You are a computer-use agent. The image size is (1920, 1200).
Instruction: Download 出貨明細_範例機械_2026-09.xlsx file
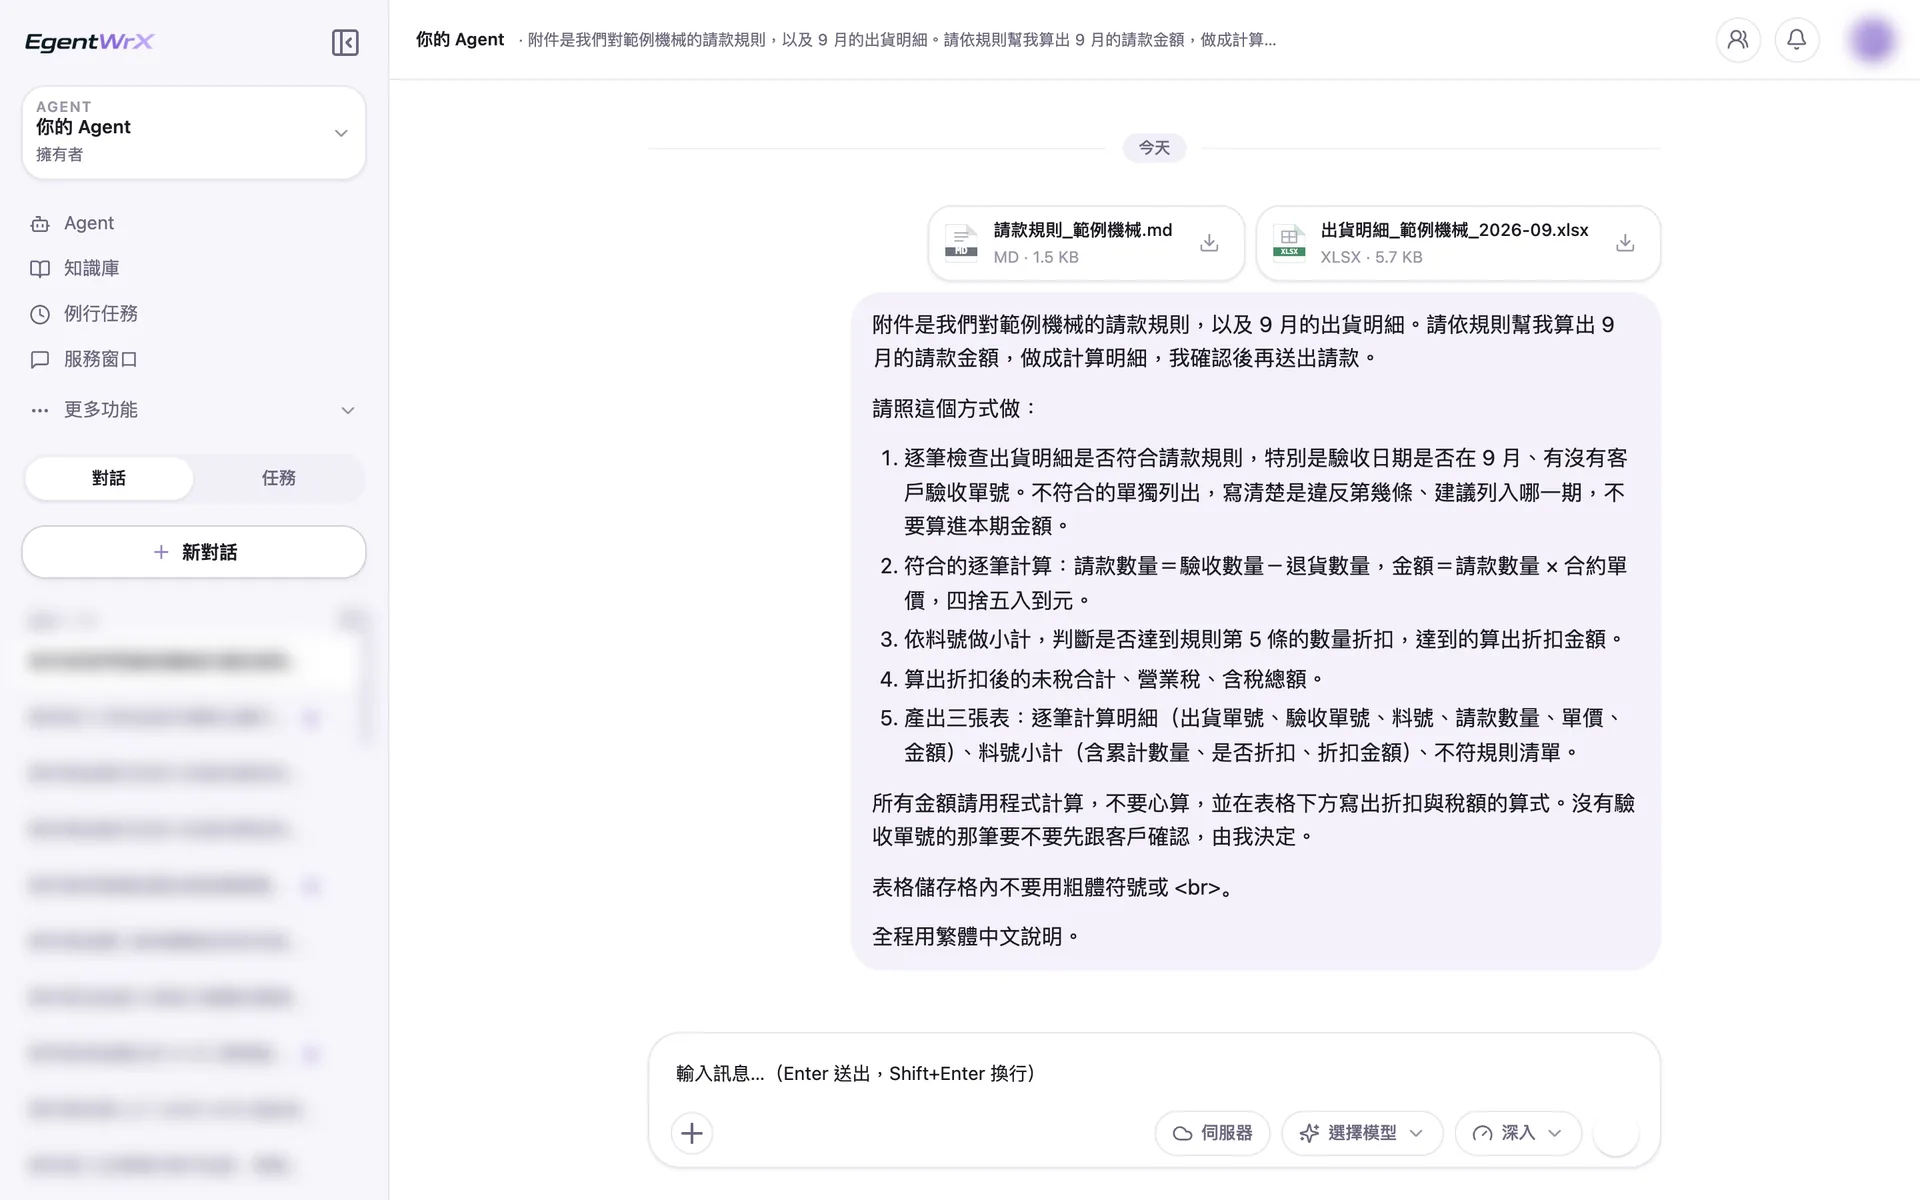coord(1625,243)
